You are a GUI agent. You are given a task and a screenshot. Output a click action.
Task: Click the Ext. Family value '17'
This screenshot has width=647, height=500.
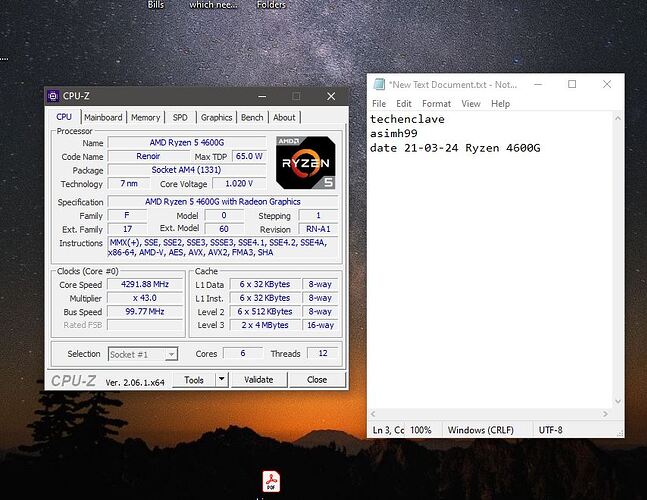(x=128, y=229)
